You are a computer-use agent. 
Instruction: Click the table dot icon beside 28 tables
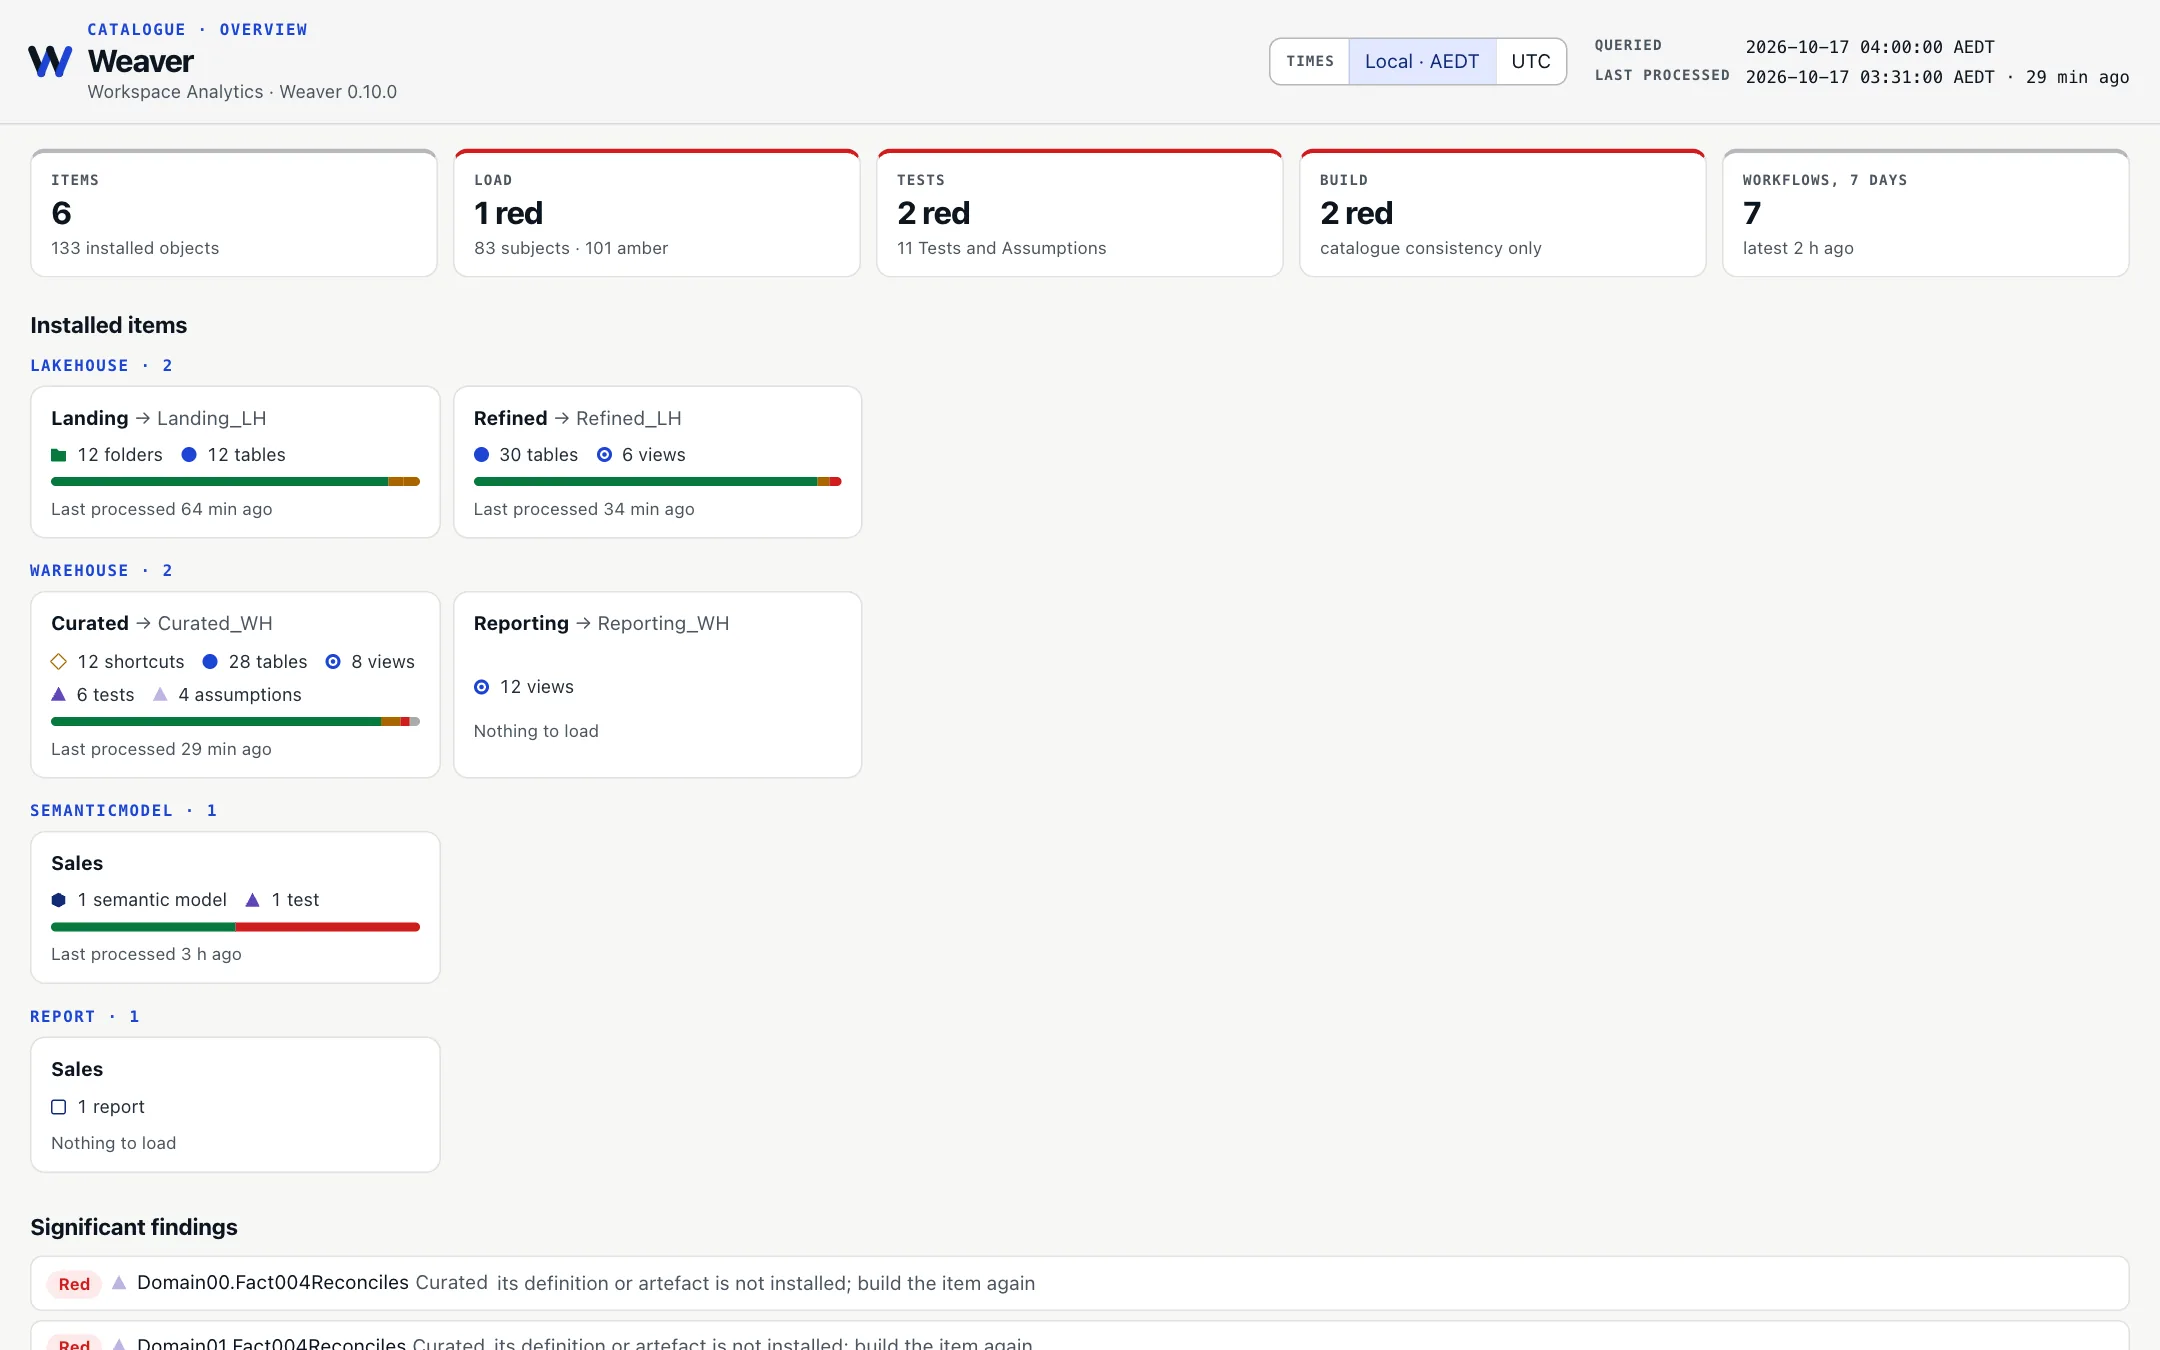(x=210, y=662)
